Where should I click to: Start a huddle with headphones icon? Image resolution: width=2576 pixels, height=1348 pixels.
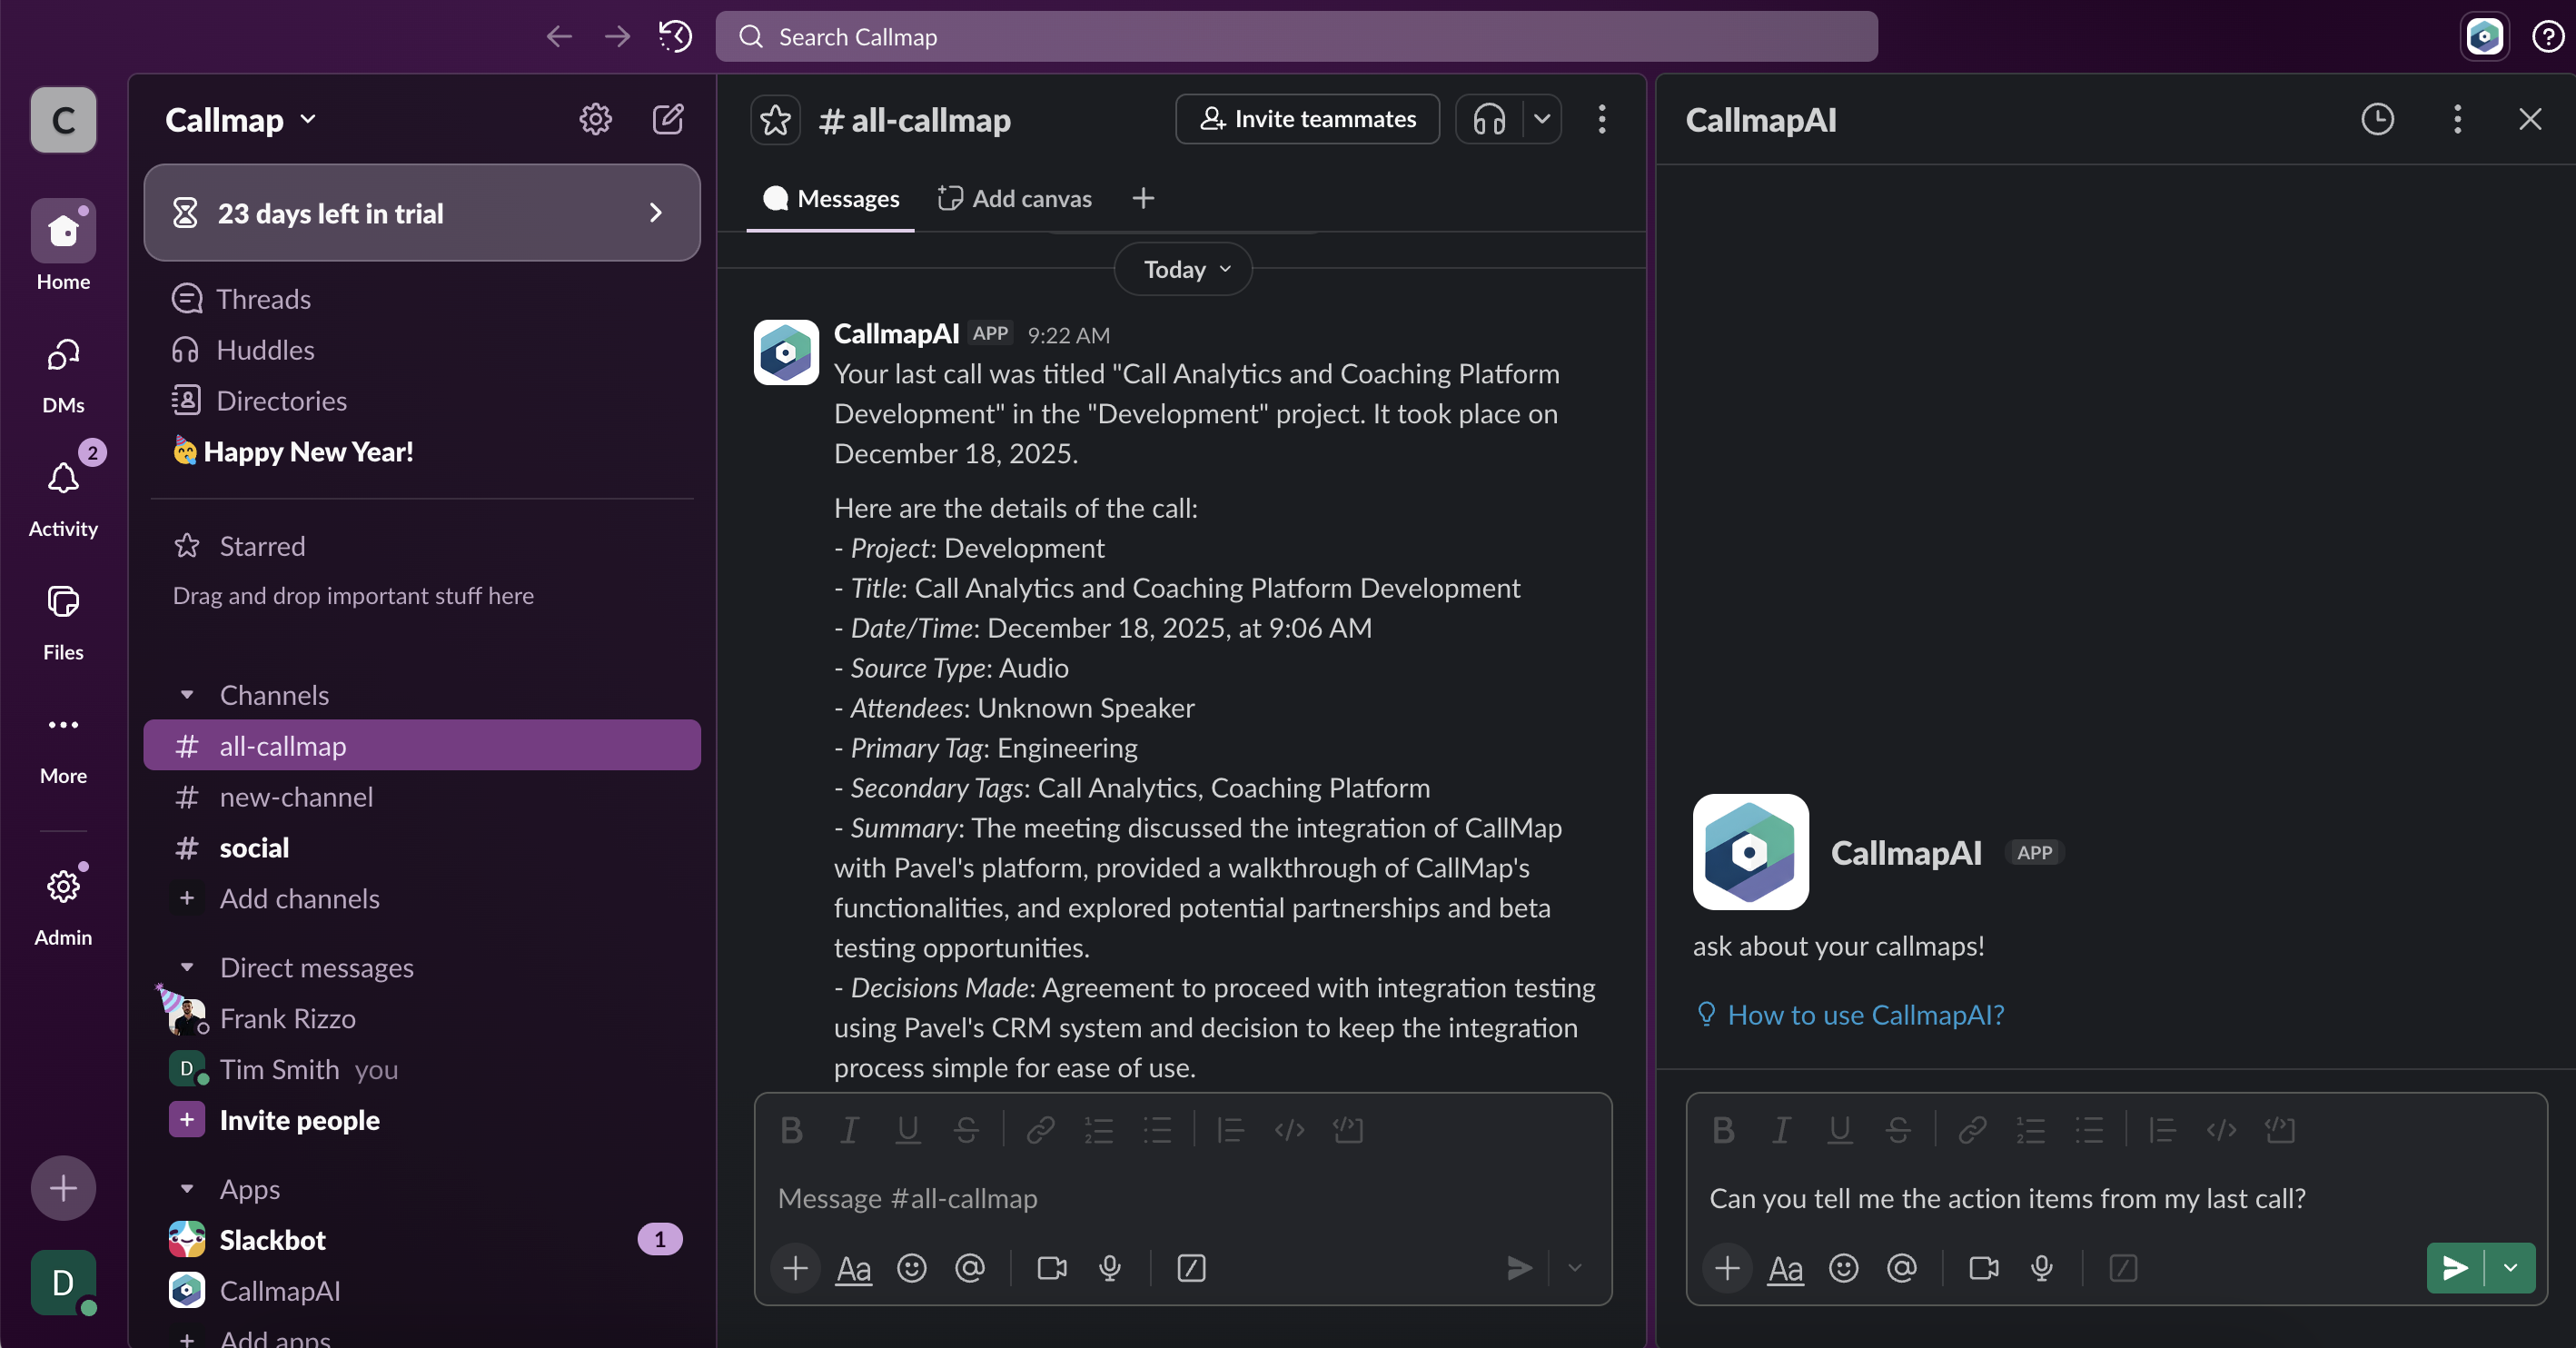1489,119
